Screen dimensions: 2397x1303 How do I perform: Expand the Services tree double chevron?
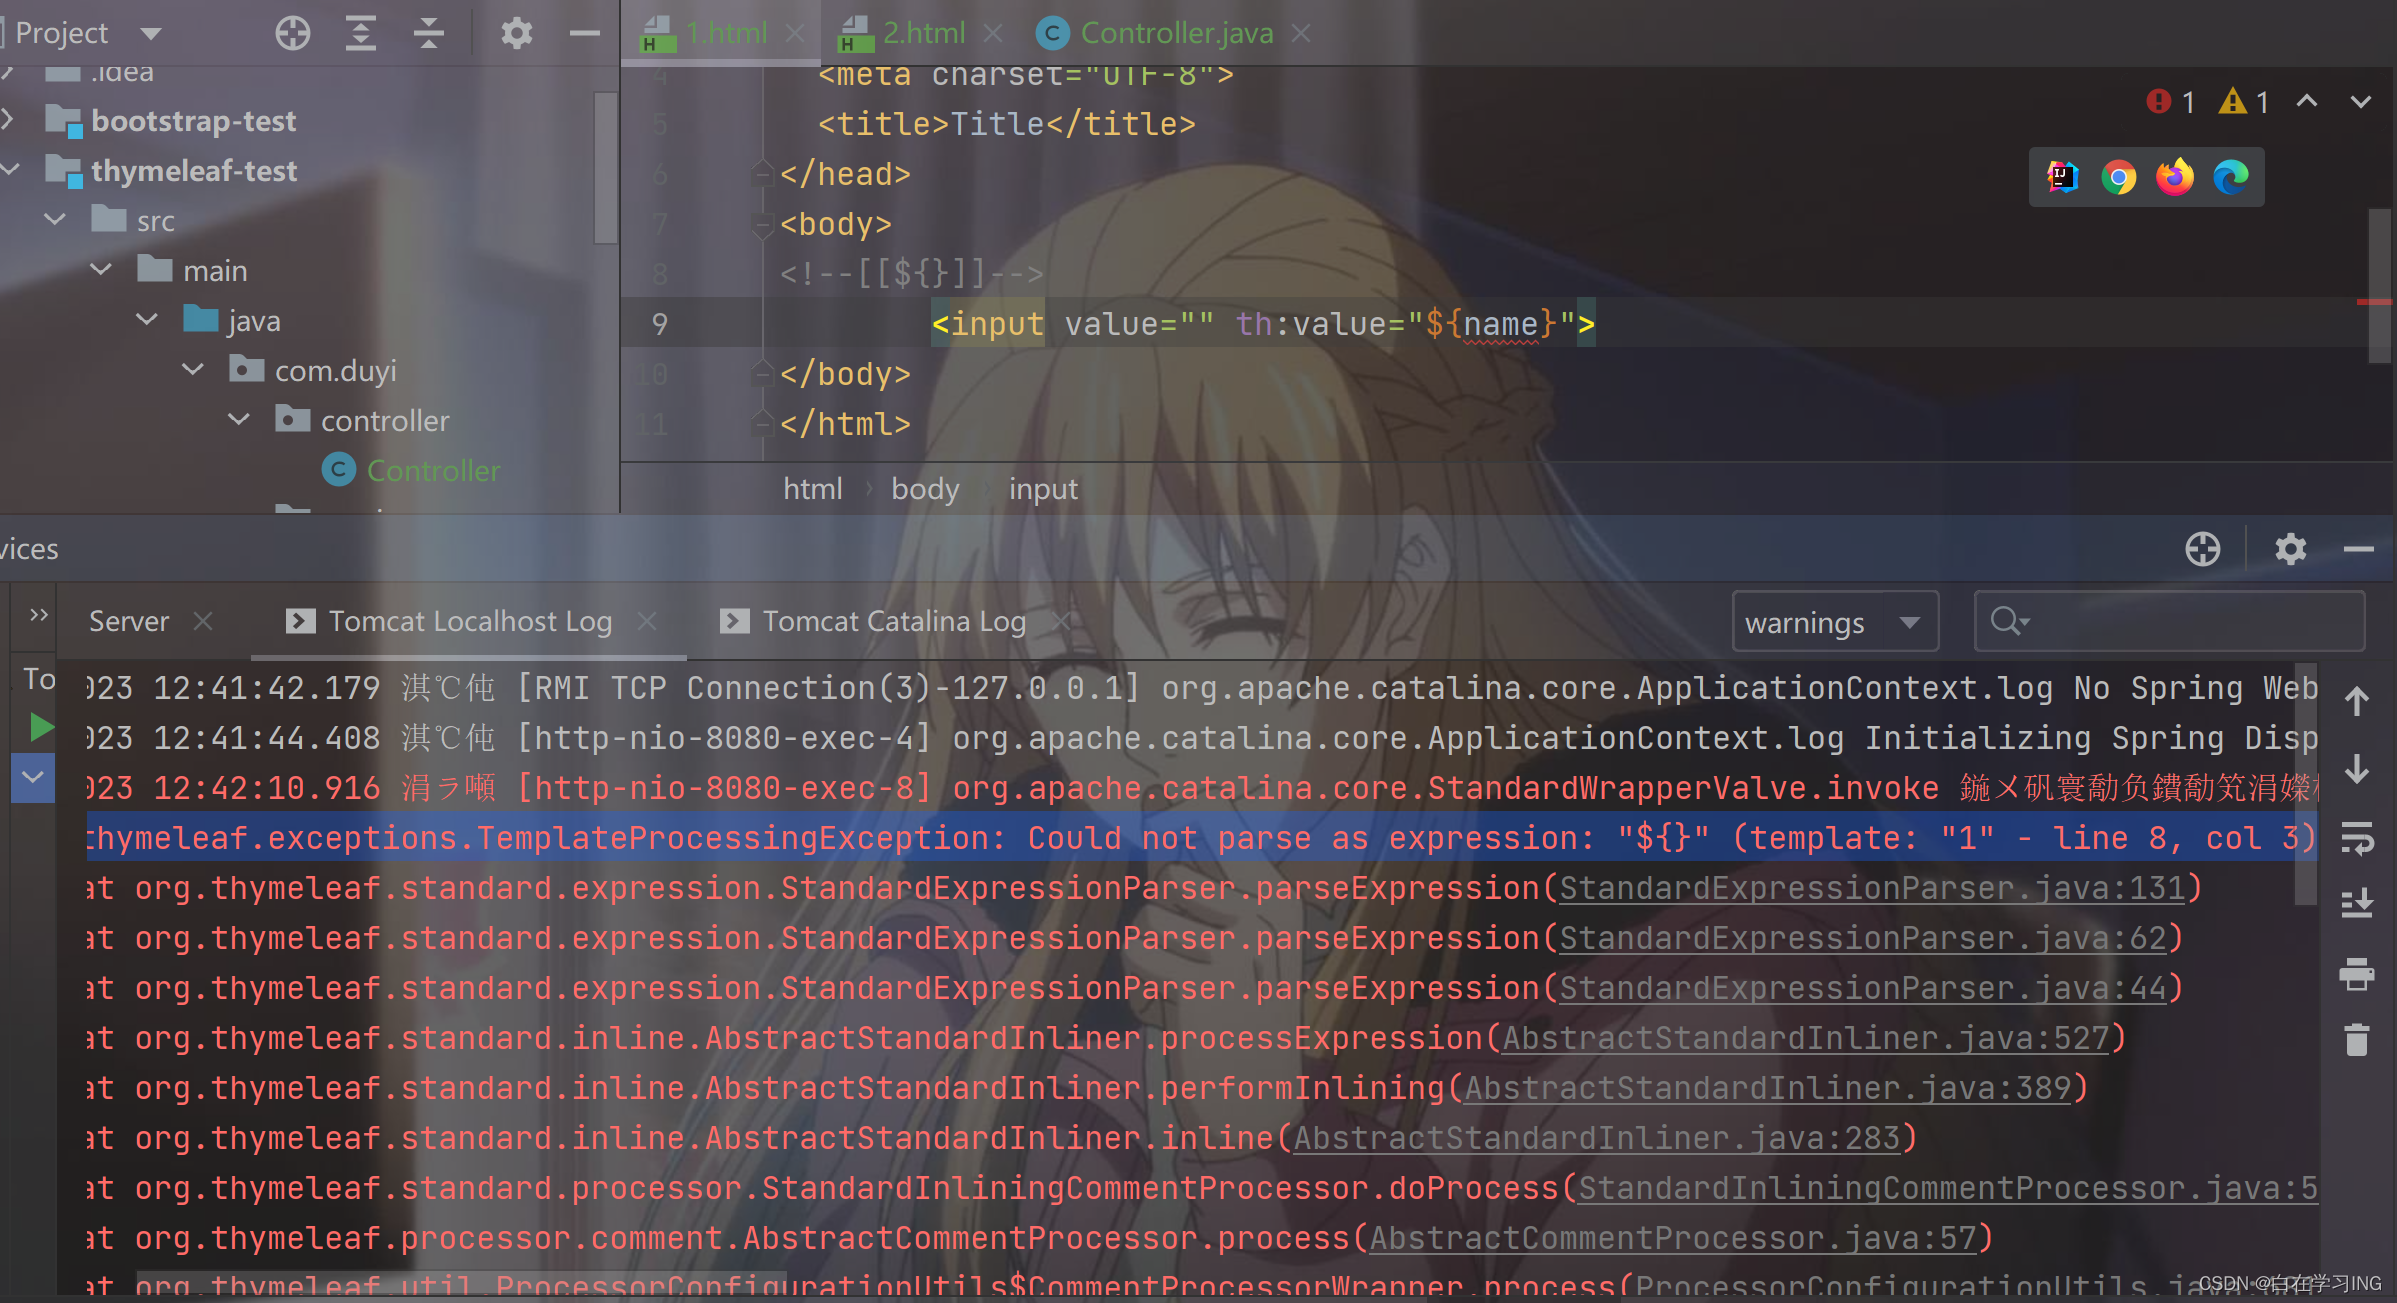38,615
